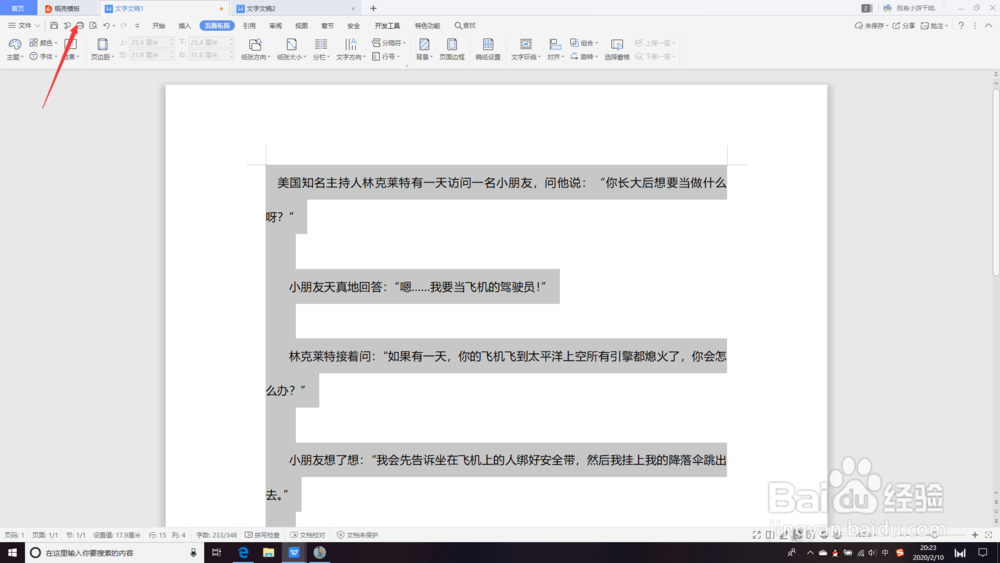
Task: Open the 安全 security ribbon tab
Action: coord(353,26)
